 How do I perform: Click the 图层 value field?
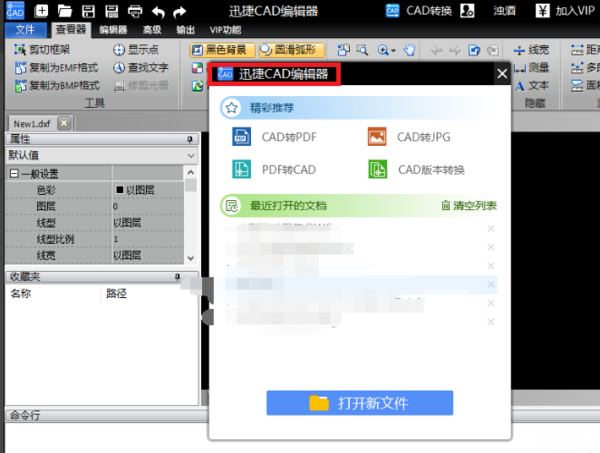tap(147, 206)
